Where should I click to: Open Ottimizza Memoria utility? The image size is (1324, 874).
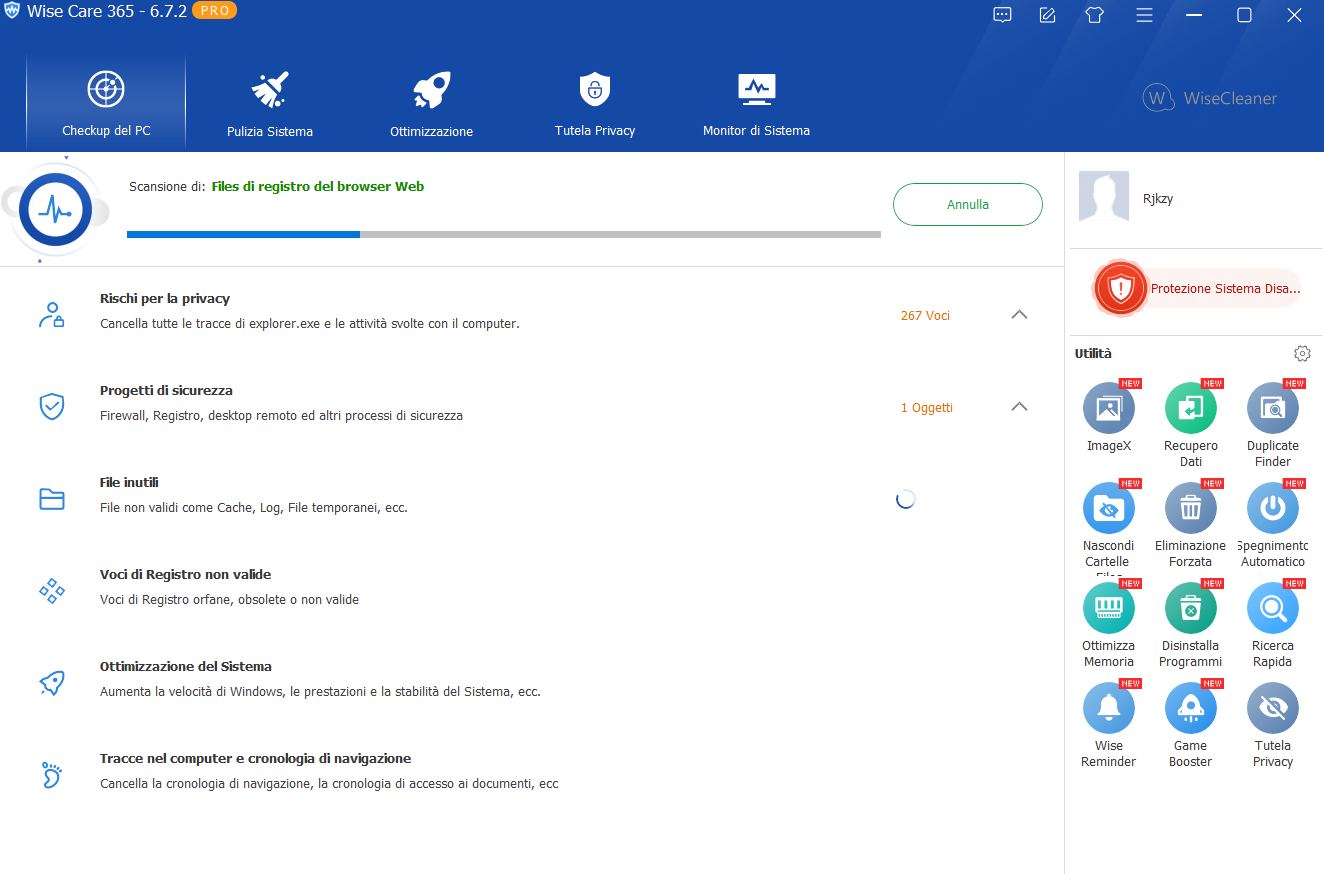[1109, 608]
